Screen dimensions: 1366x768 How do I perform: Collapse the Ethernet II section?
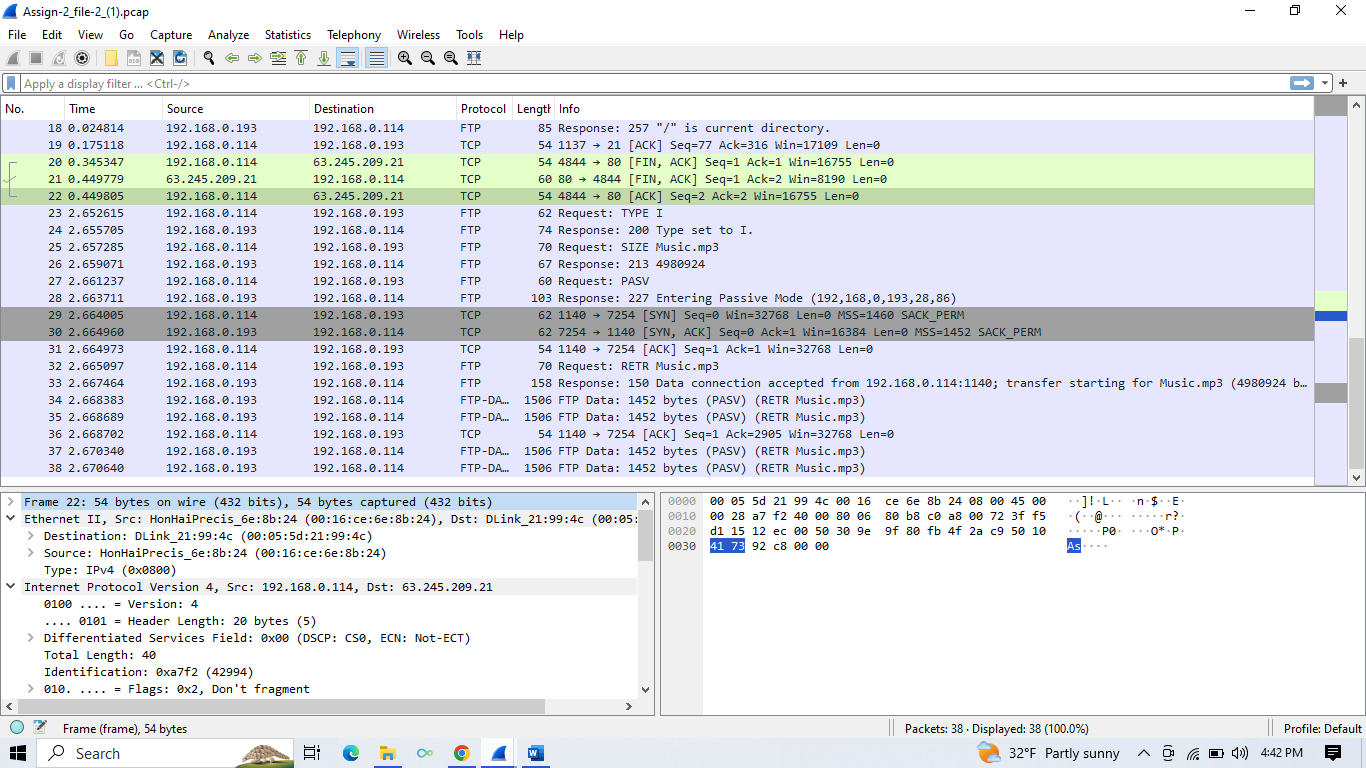click(x=11, y=519)
